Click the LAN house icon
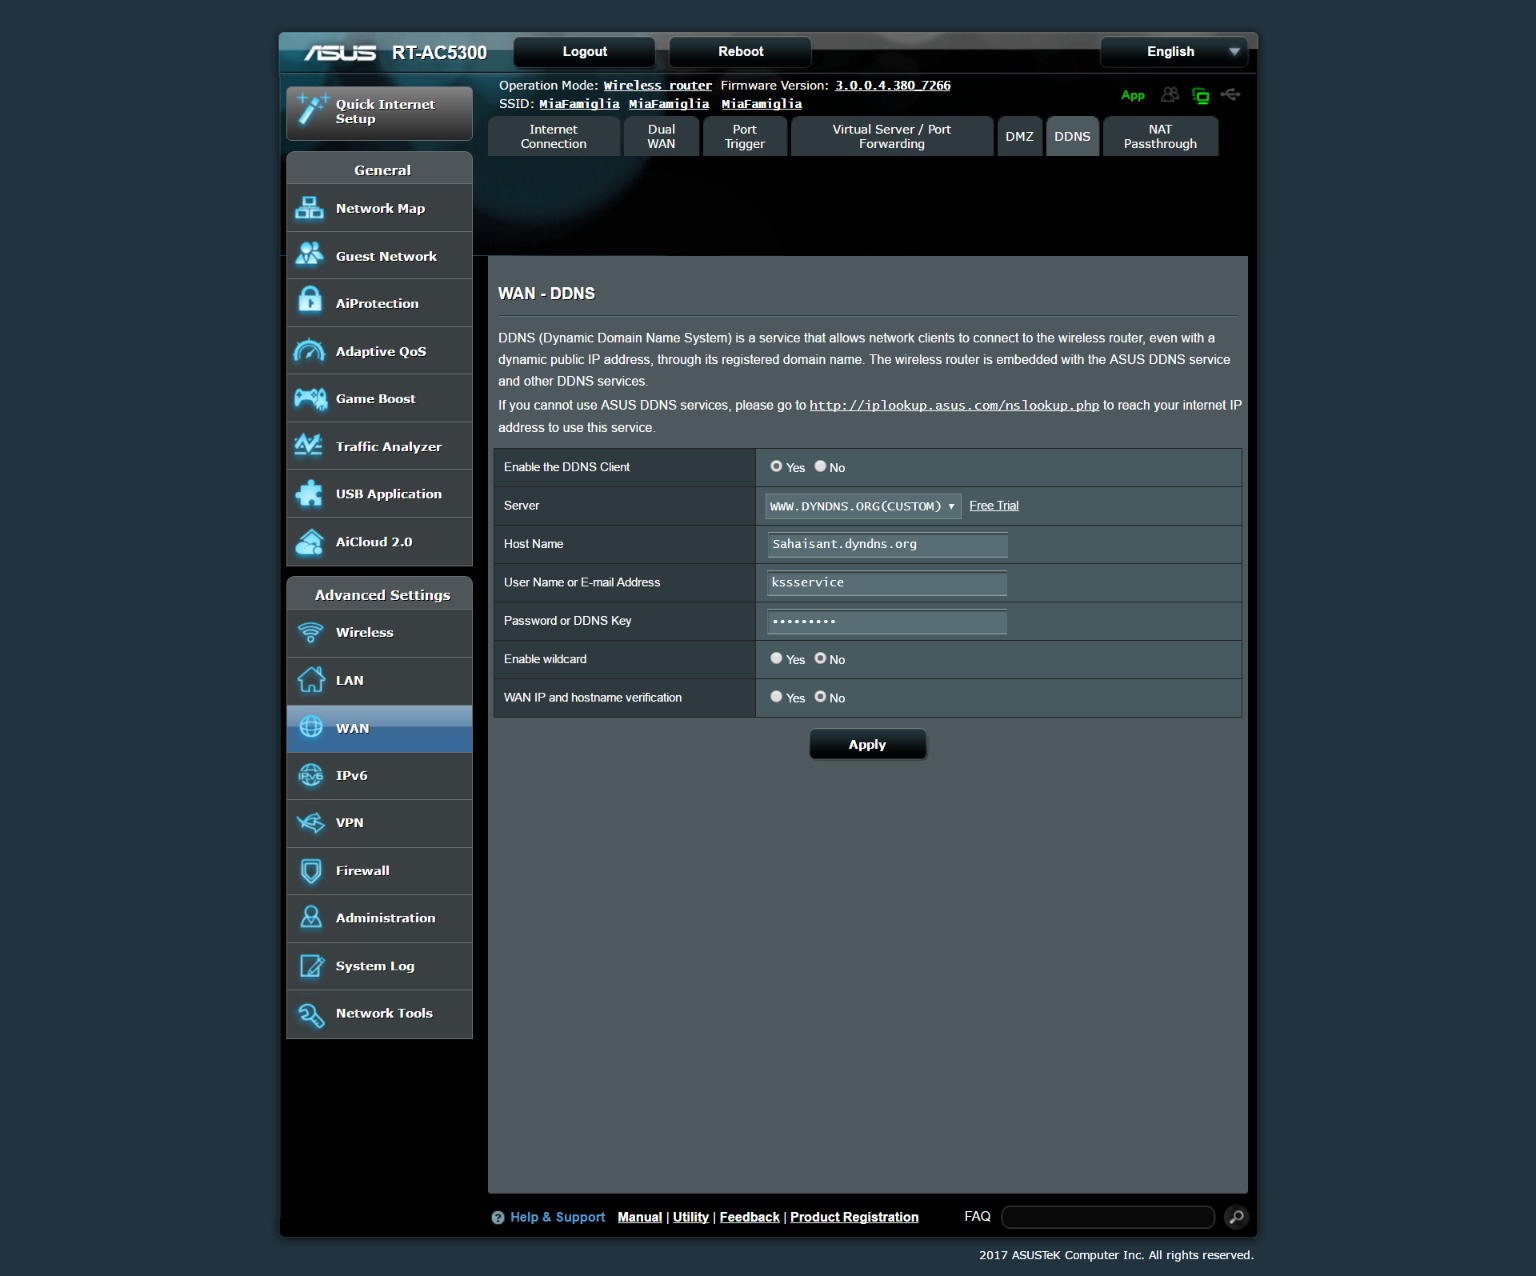 (311, 680)
